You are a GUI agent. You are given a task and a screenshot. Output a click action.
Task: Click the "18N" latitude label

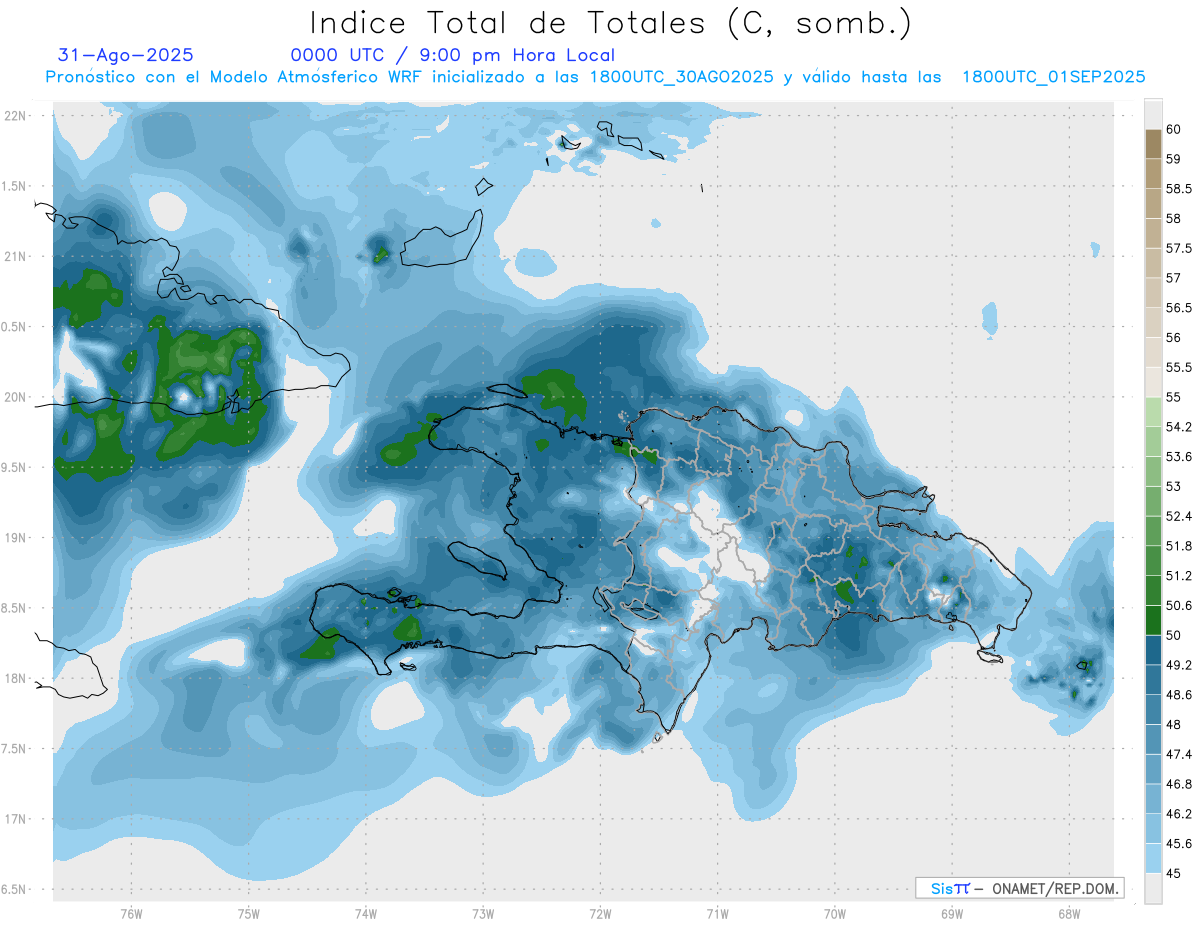click(16, 678)
